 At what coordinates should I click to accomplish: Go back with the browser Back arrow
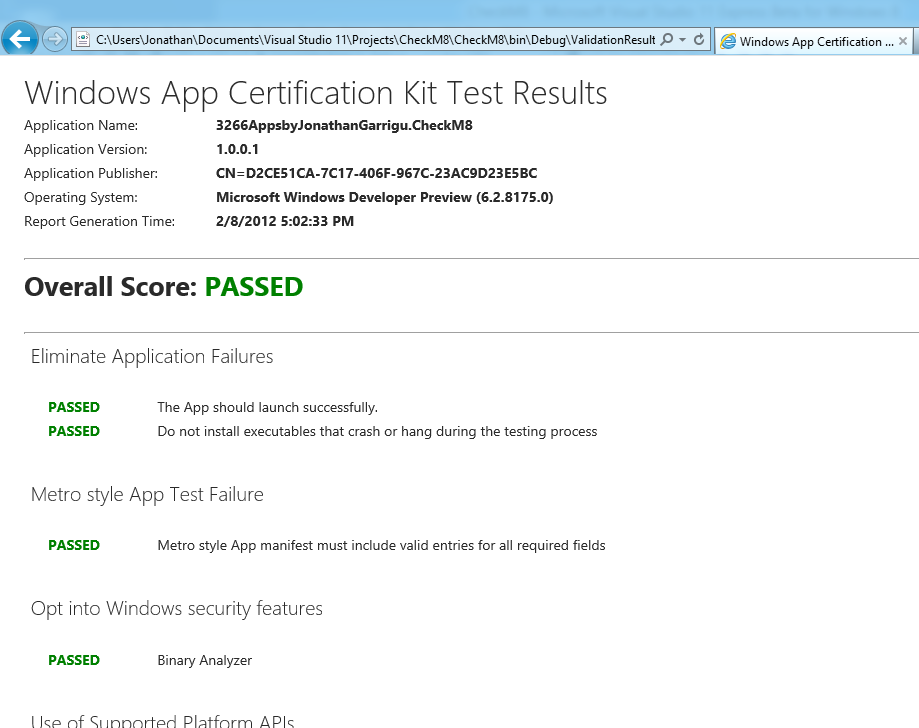tap(19, 39)
